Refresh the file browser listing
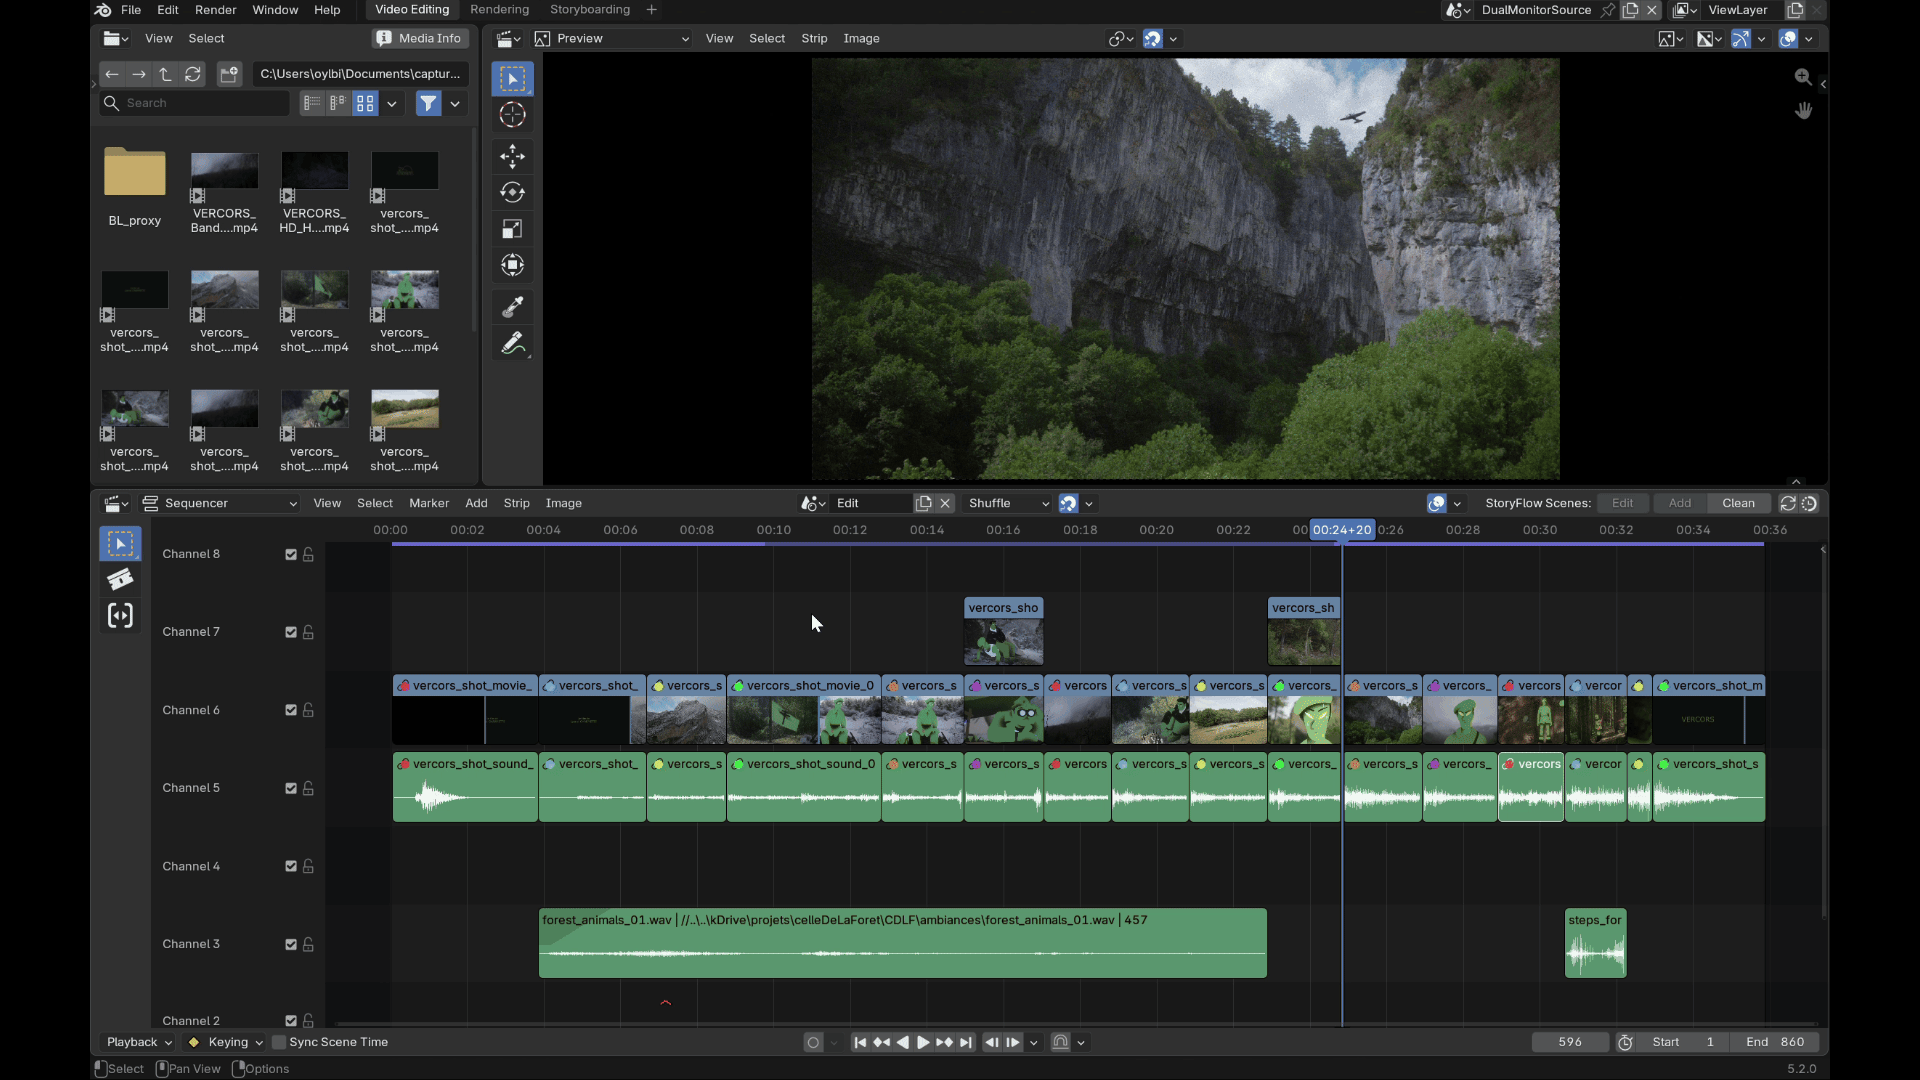This screenshot has height=1080, width=1920. (193, 74)
